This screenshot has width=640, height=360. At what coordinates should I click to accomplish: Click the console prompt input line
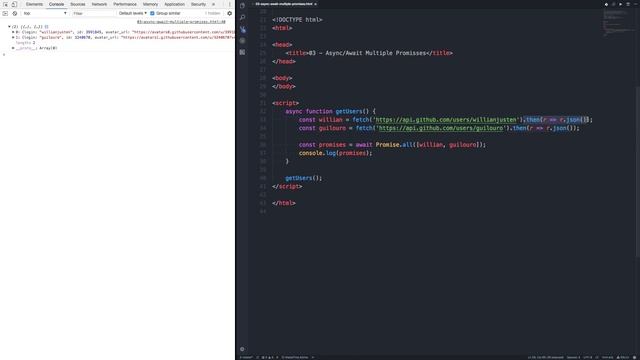tap(118, 54)
